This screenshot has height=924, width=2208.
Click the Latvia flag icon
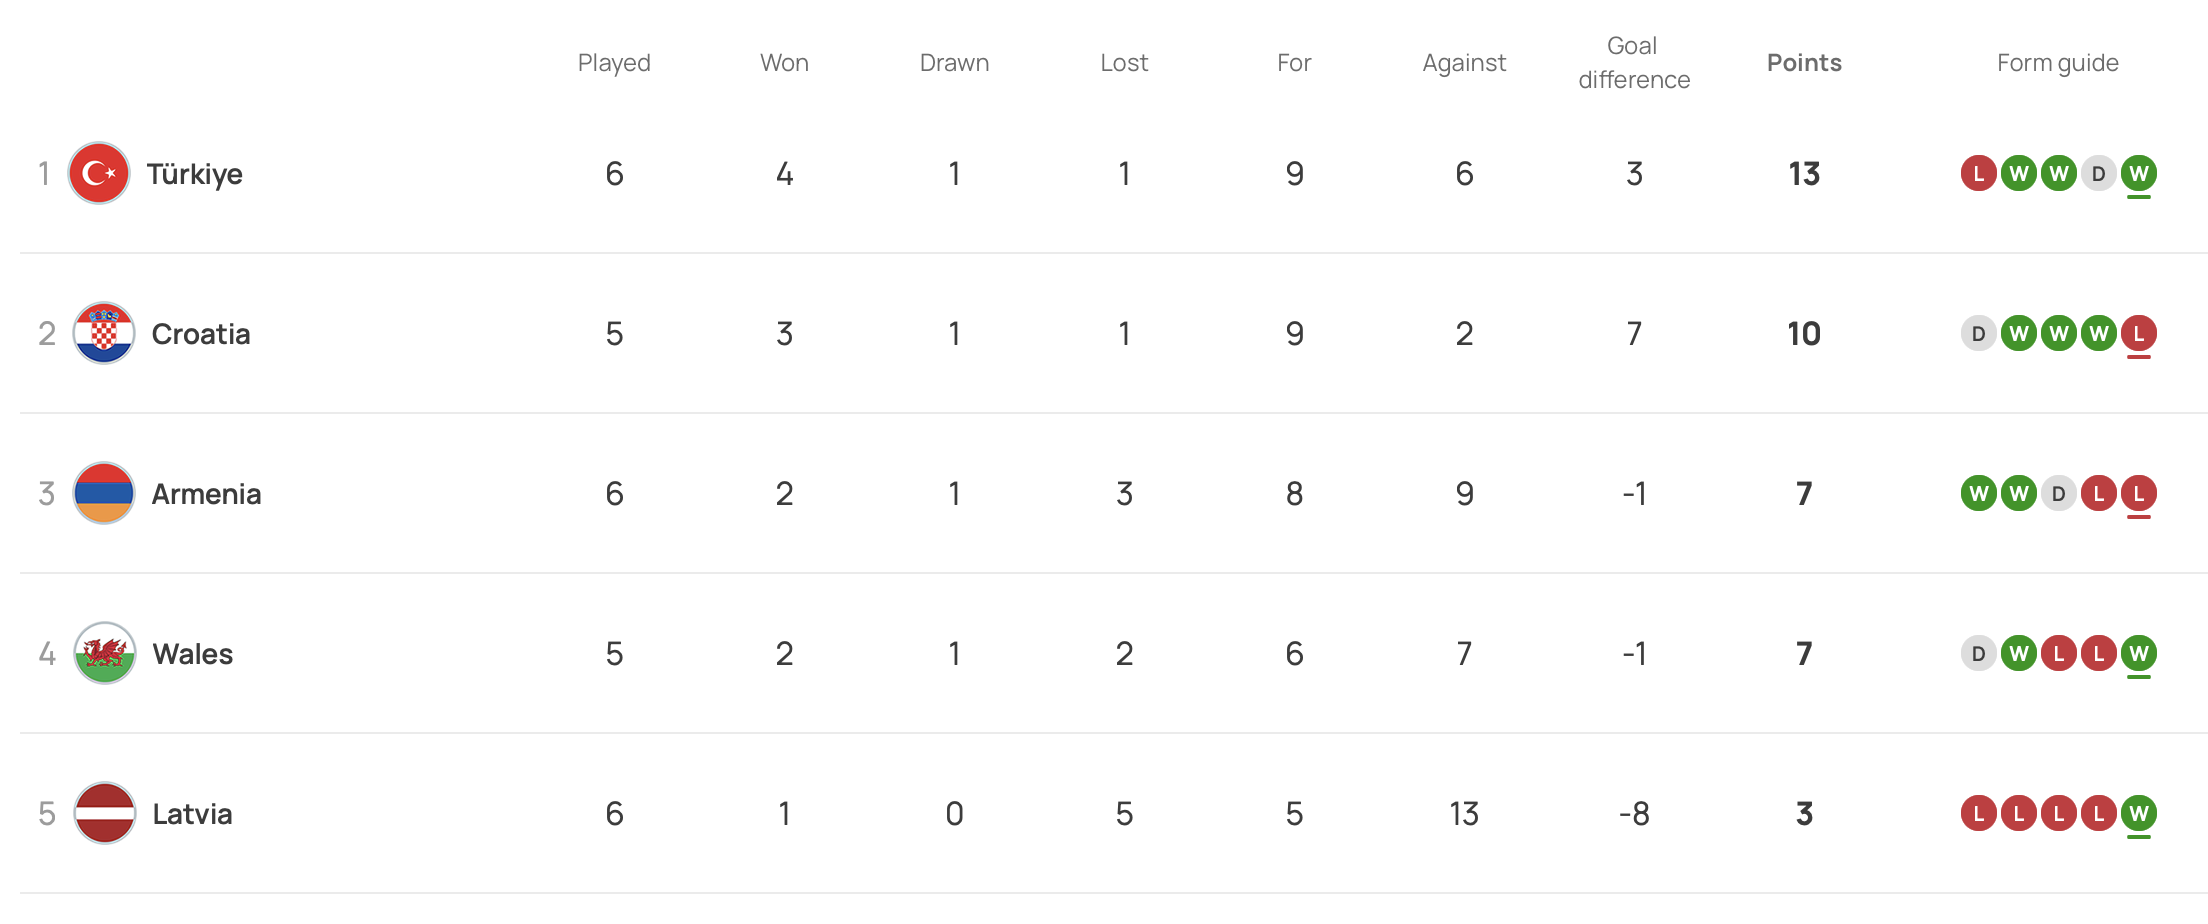pyautogui.click(x=104, y=813)
